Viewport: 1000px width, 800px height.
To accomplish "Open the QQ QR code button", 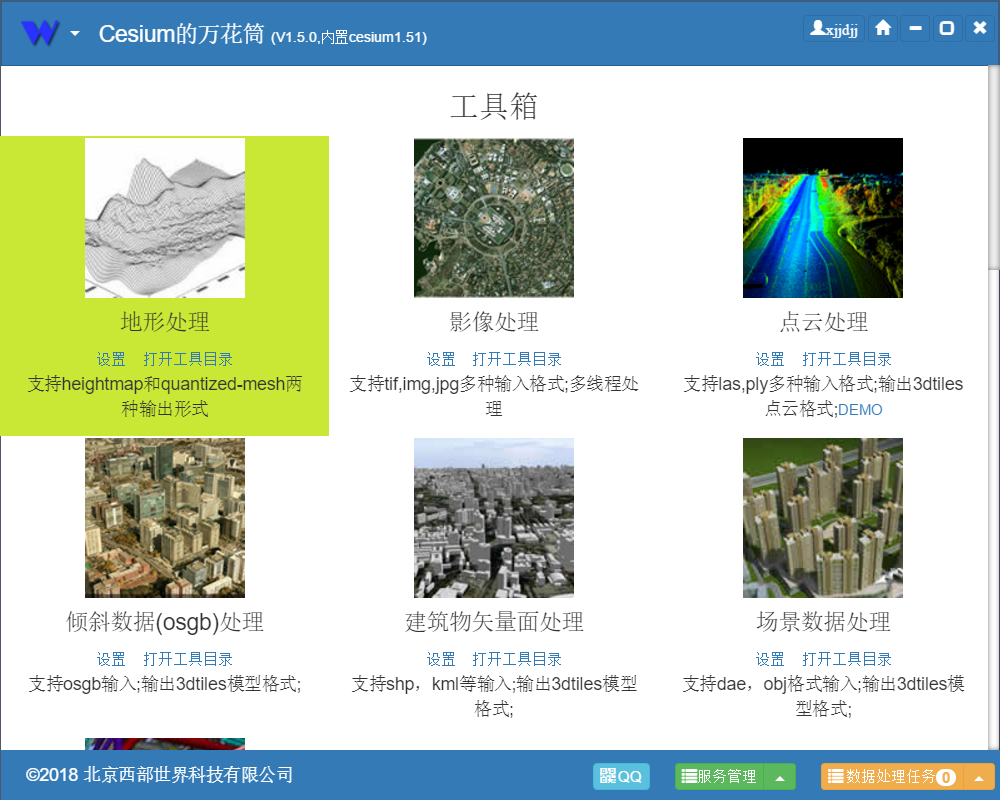I will coord(621,776).
